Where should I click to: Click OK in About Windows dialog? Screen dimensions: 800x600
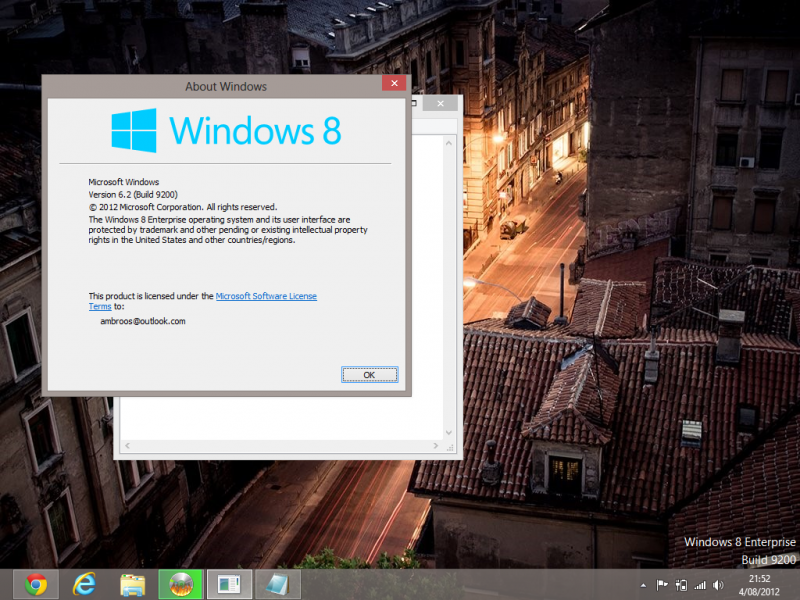pyautogui.click(x=369, y=374)
